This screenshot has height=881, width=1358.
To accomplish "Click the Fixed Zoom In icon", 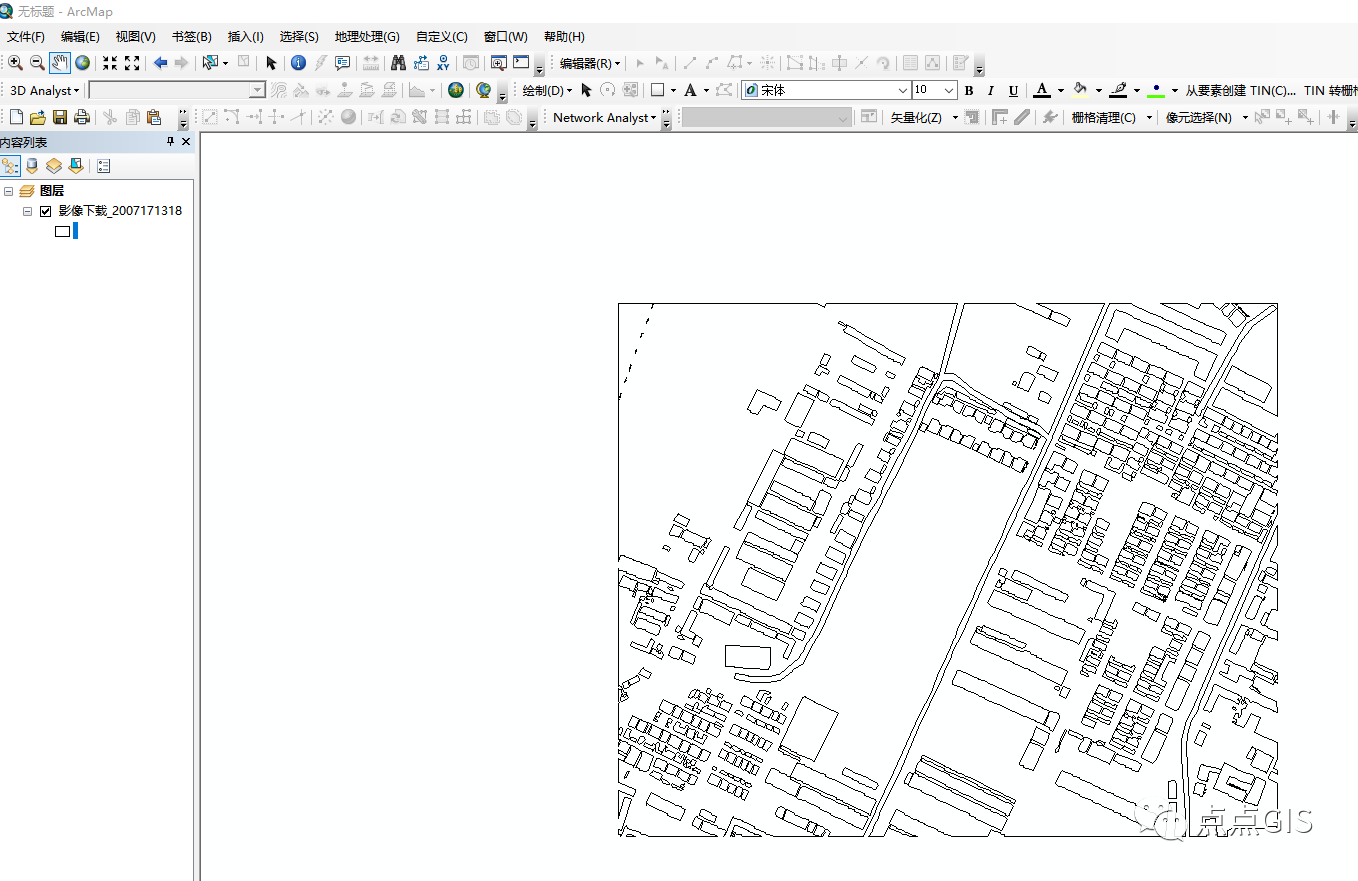I will point(110,63).
